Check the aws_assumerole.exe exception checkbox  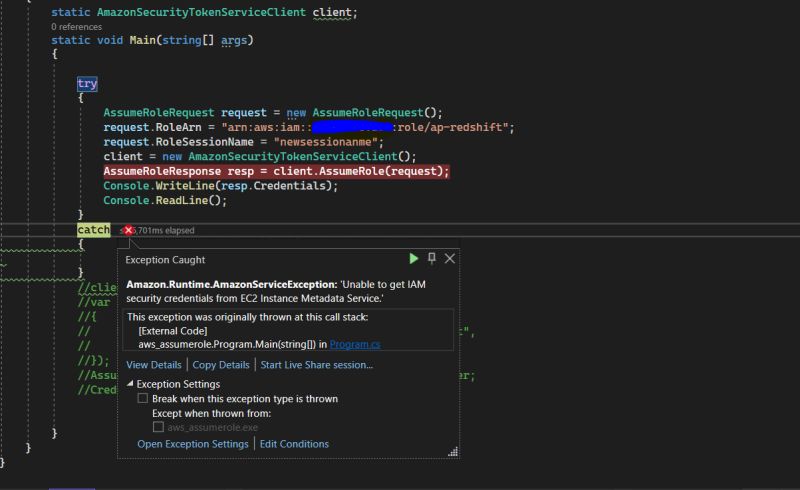[159, 427]
